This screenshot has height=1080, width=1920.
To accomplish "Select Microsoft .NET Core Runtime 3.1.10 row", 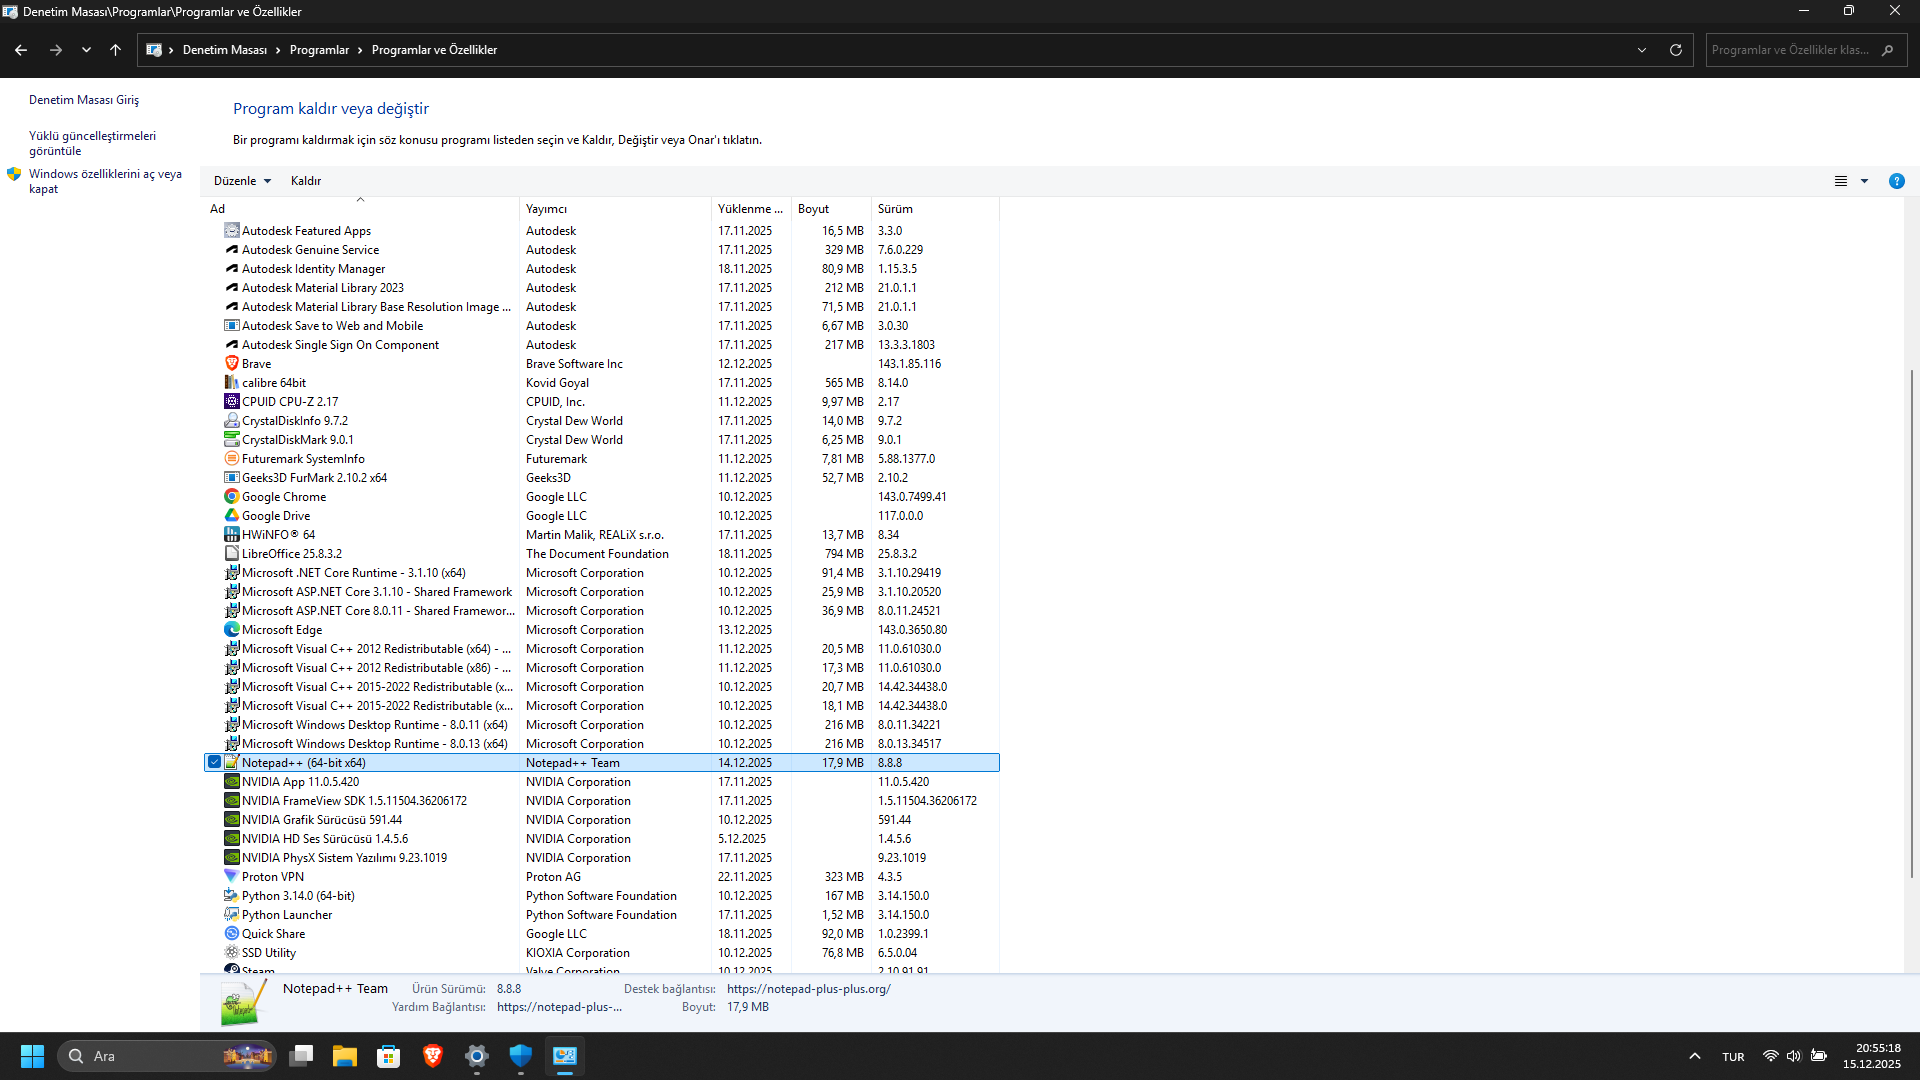I will point(601,573).
